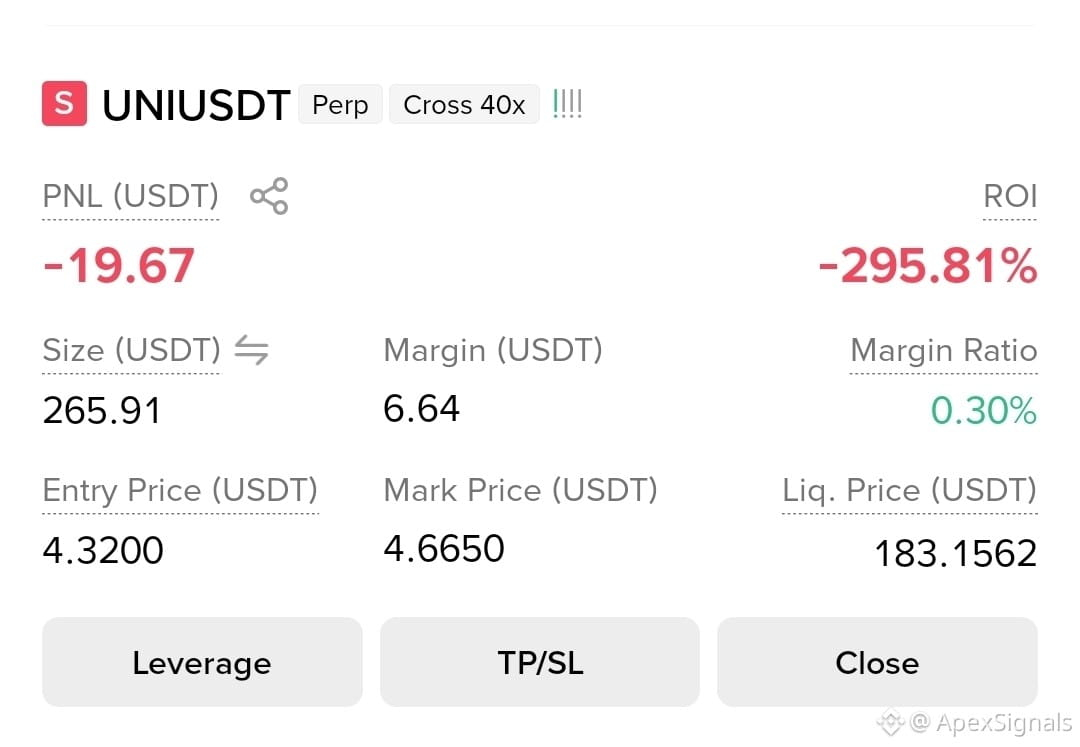This screenshot has height=747, width=1080.
Task: Show PNL (USDT) label explanation
Action: pyautogui.click(x=131, y=197)
